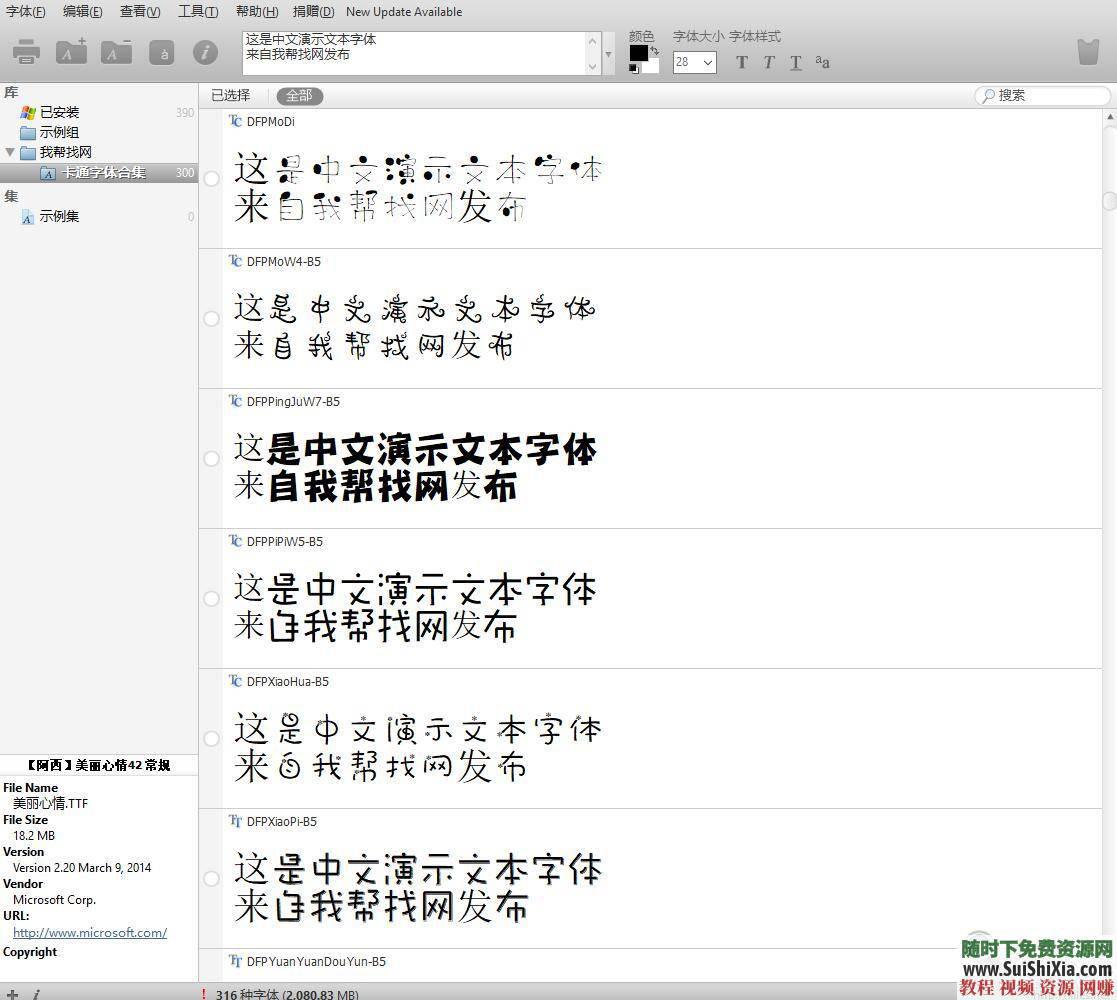Screen dimensions: 1117x1000
Task: Toggle underline font style
Action: 795,63
